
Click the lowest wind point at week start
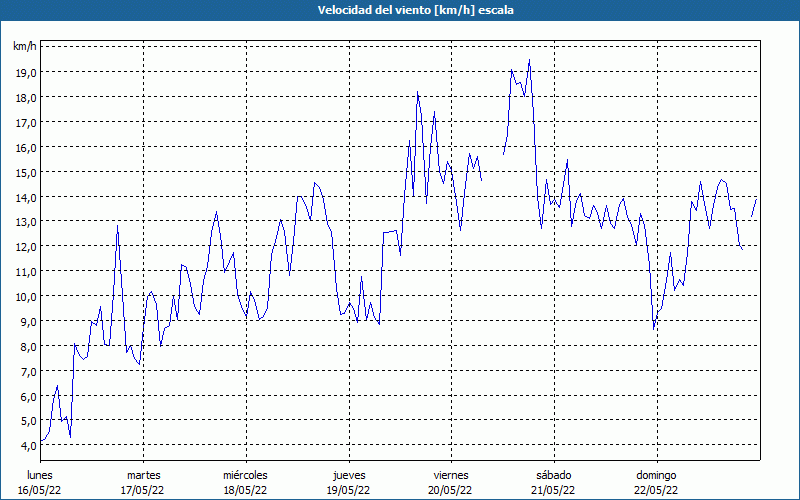pos(42,440)
